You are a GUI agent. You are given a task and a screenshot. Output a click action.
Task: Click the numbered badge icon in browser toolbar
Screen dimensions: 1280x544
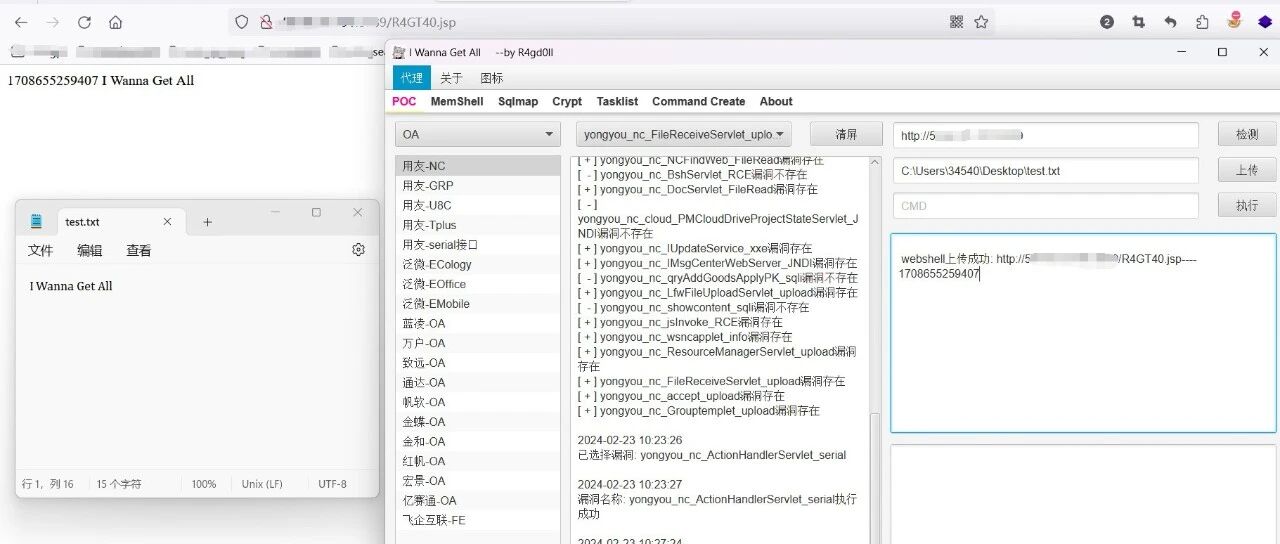[1107, 22]
